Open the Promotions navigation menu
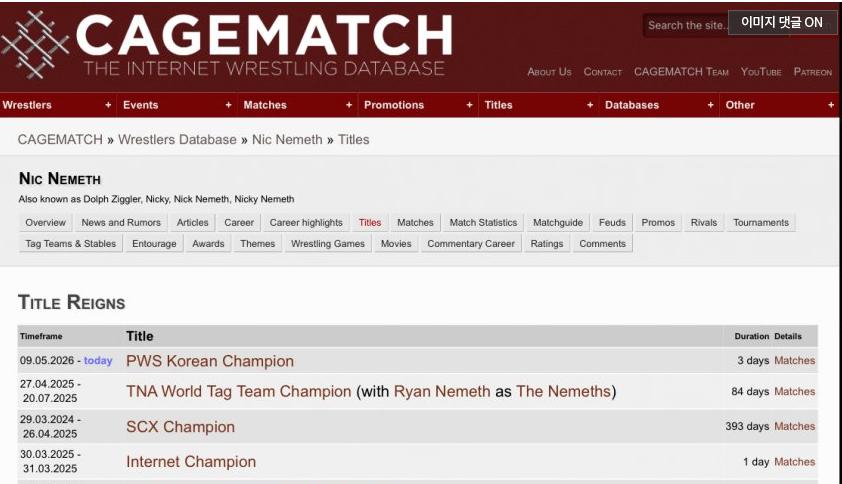 click(x=394, y=105)
